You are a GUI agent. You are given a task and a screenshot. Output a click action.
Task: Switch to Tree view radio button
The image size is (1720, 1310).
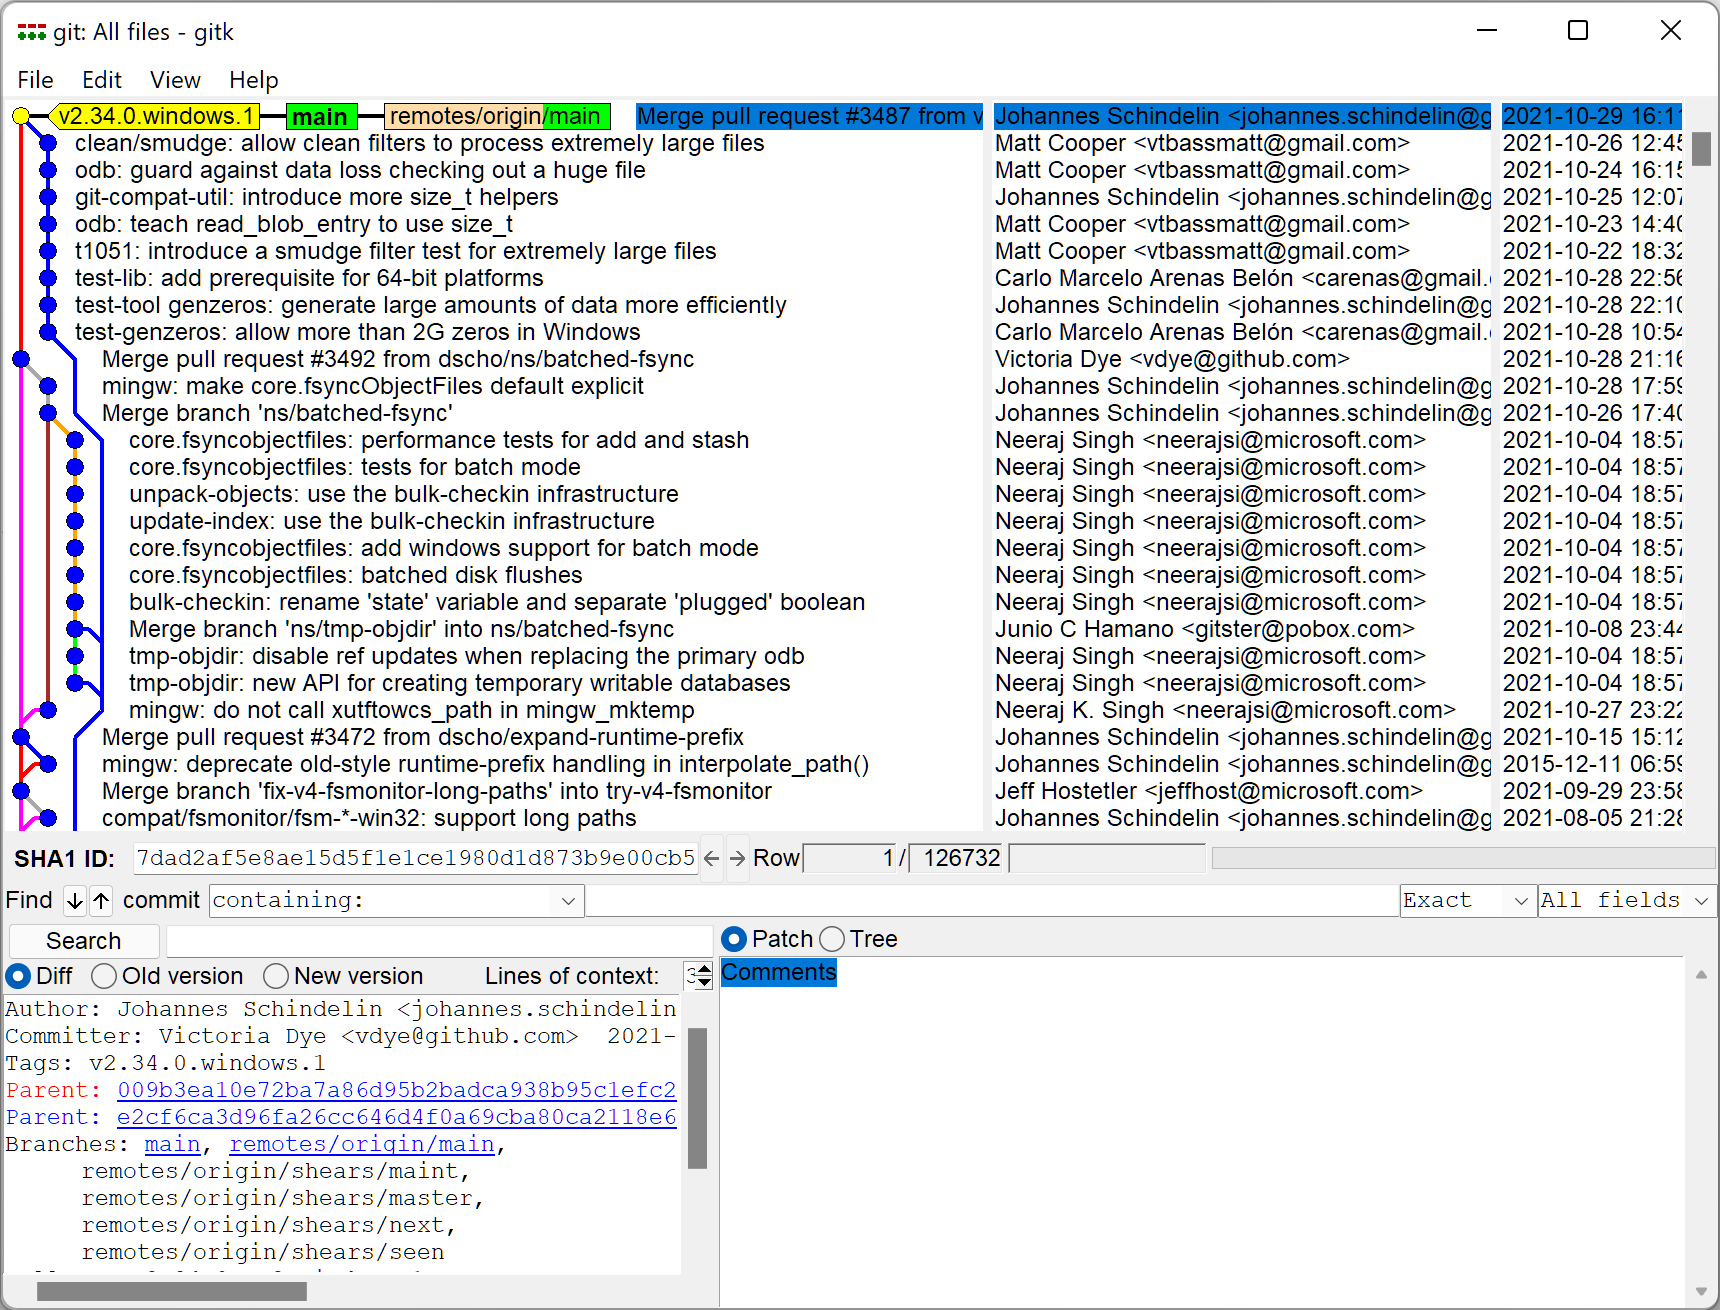(x=831, y=938)
